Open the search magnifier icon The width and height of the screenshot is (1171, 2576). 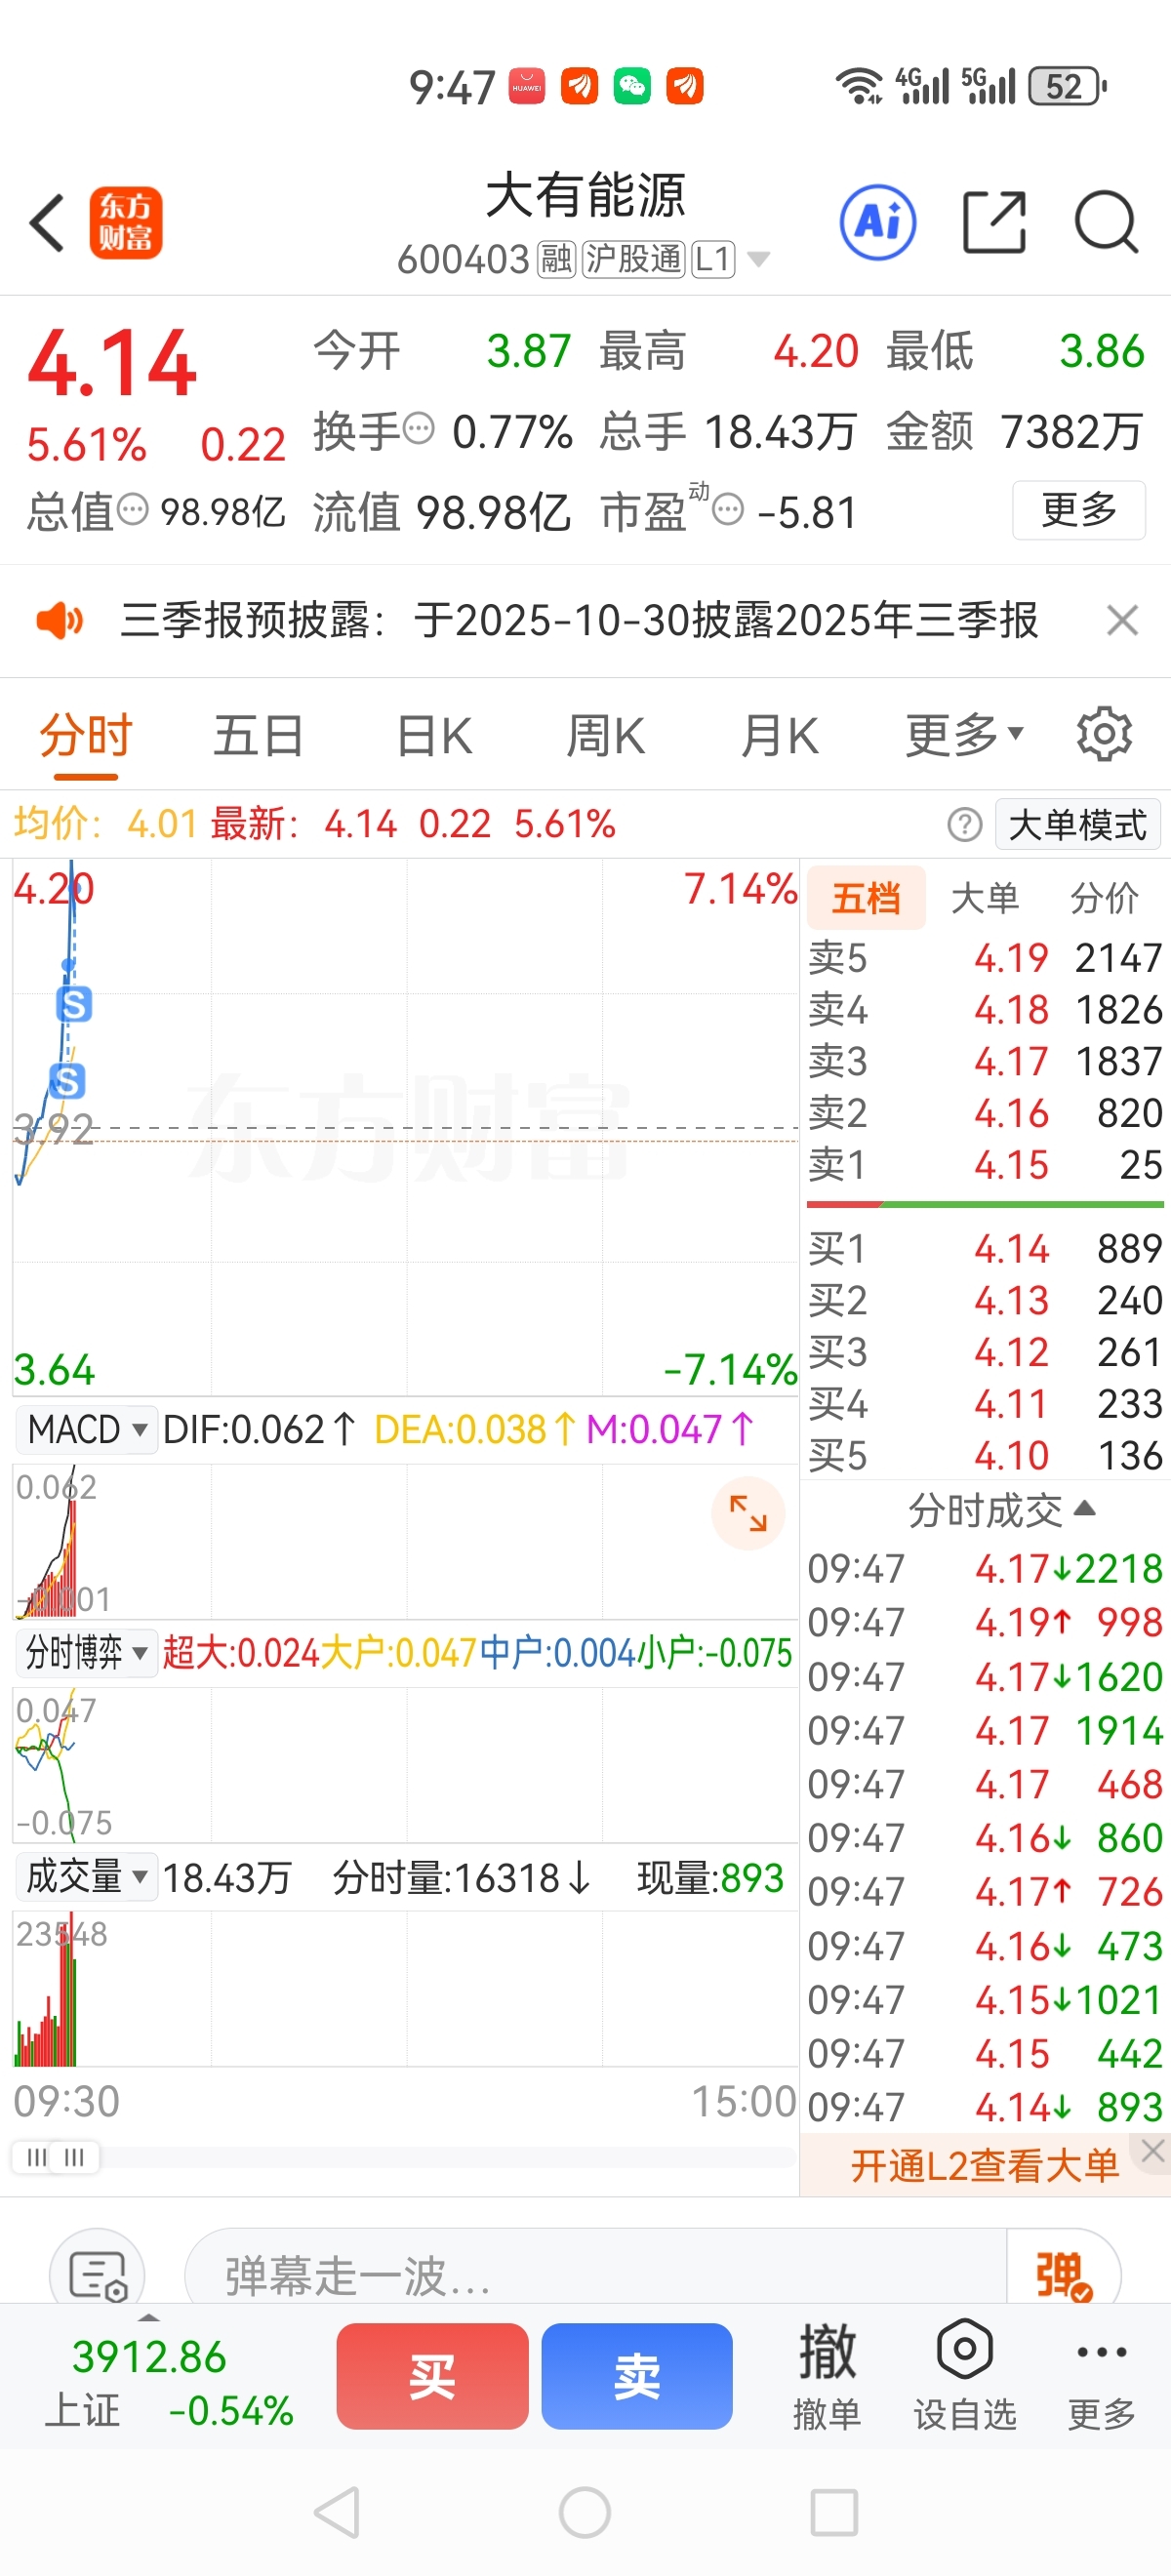click(1106, 222)
